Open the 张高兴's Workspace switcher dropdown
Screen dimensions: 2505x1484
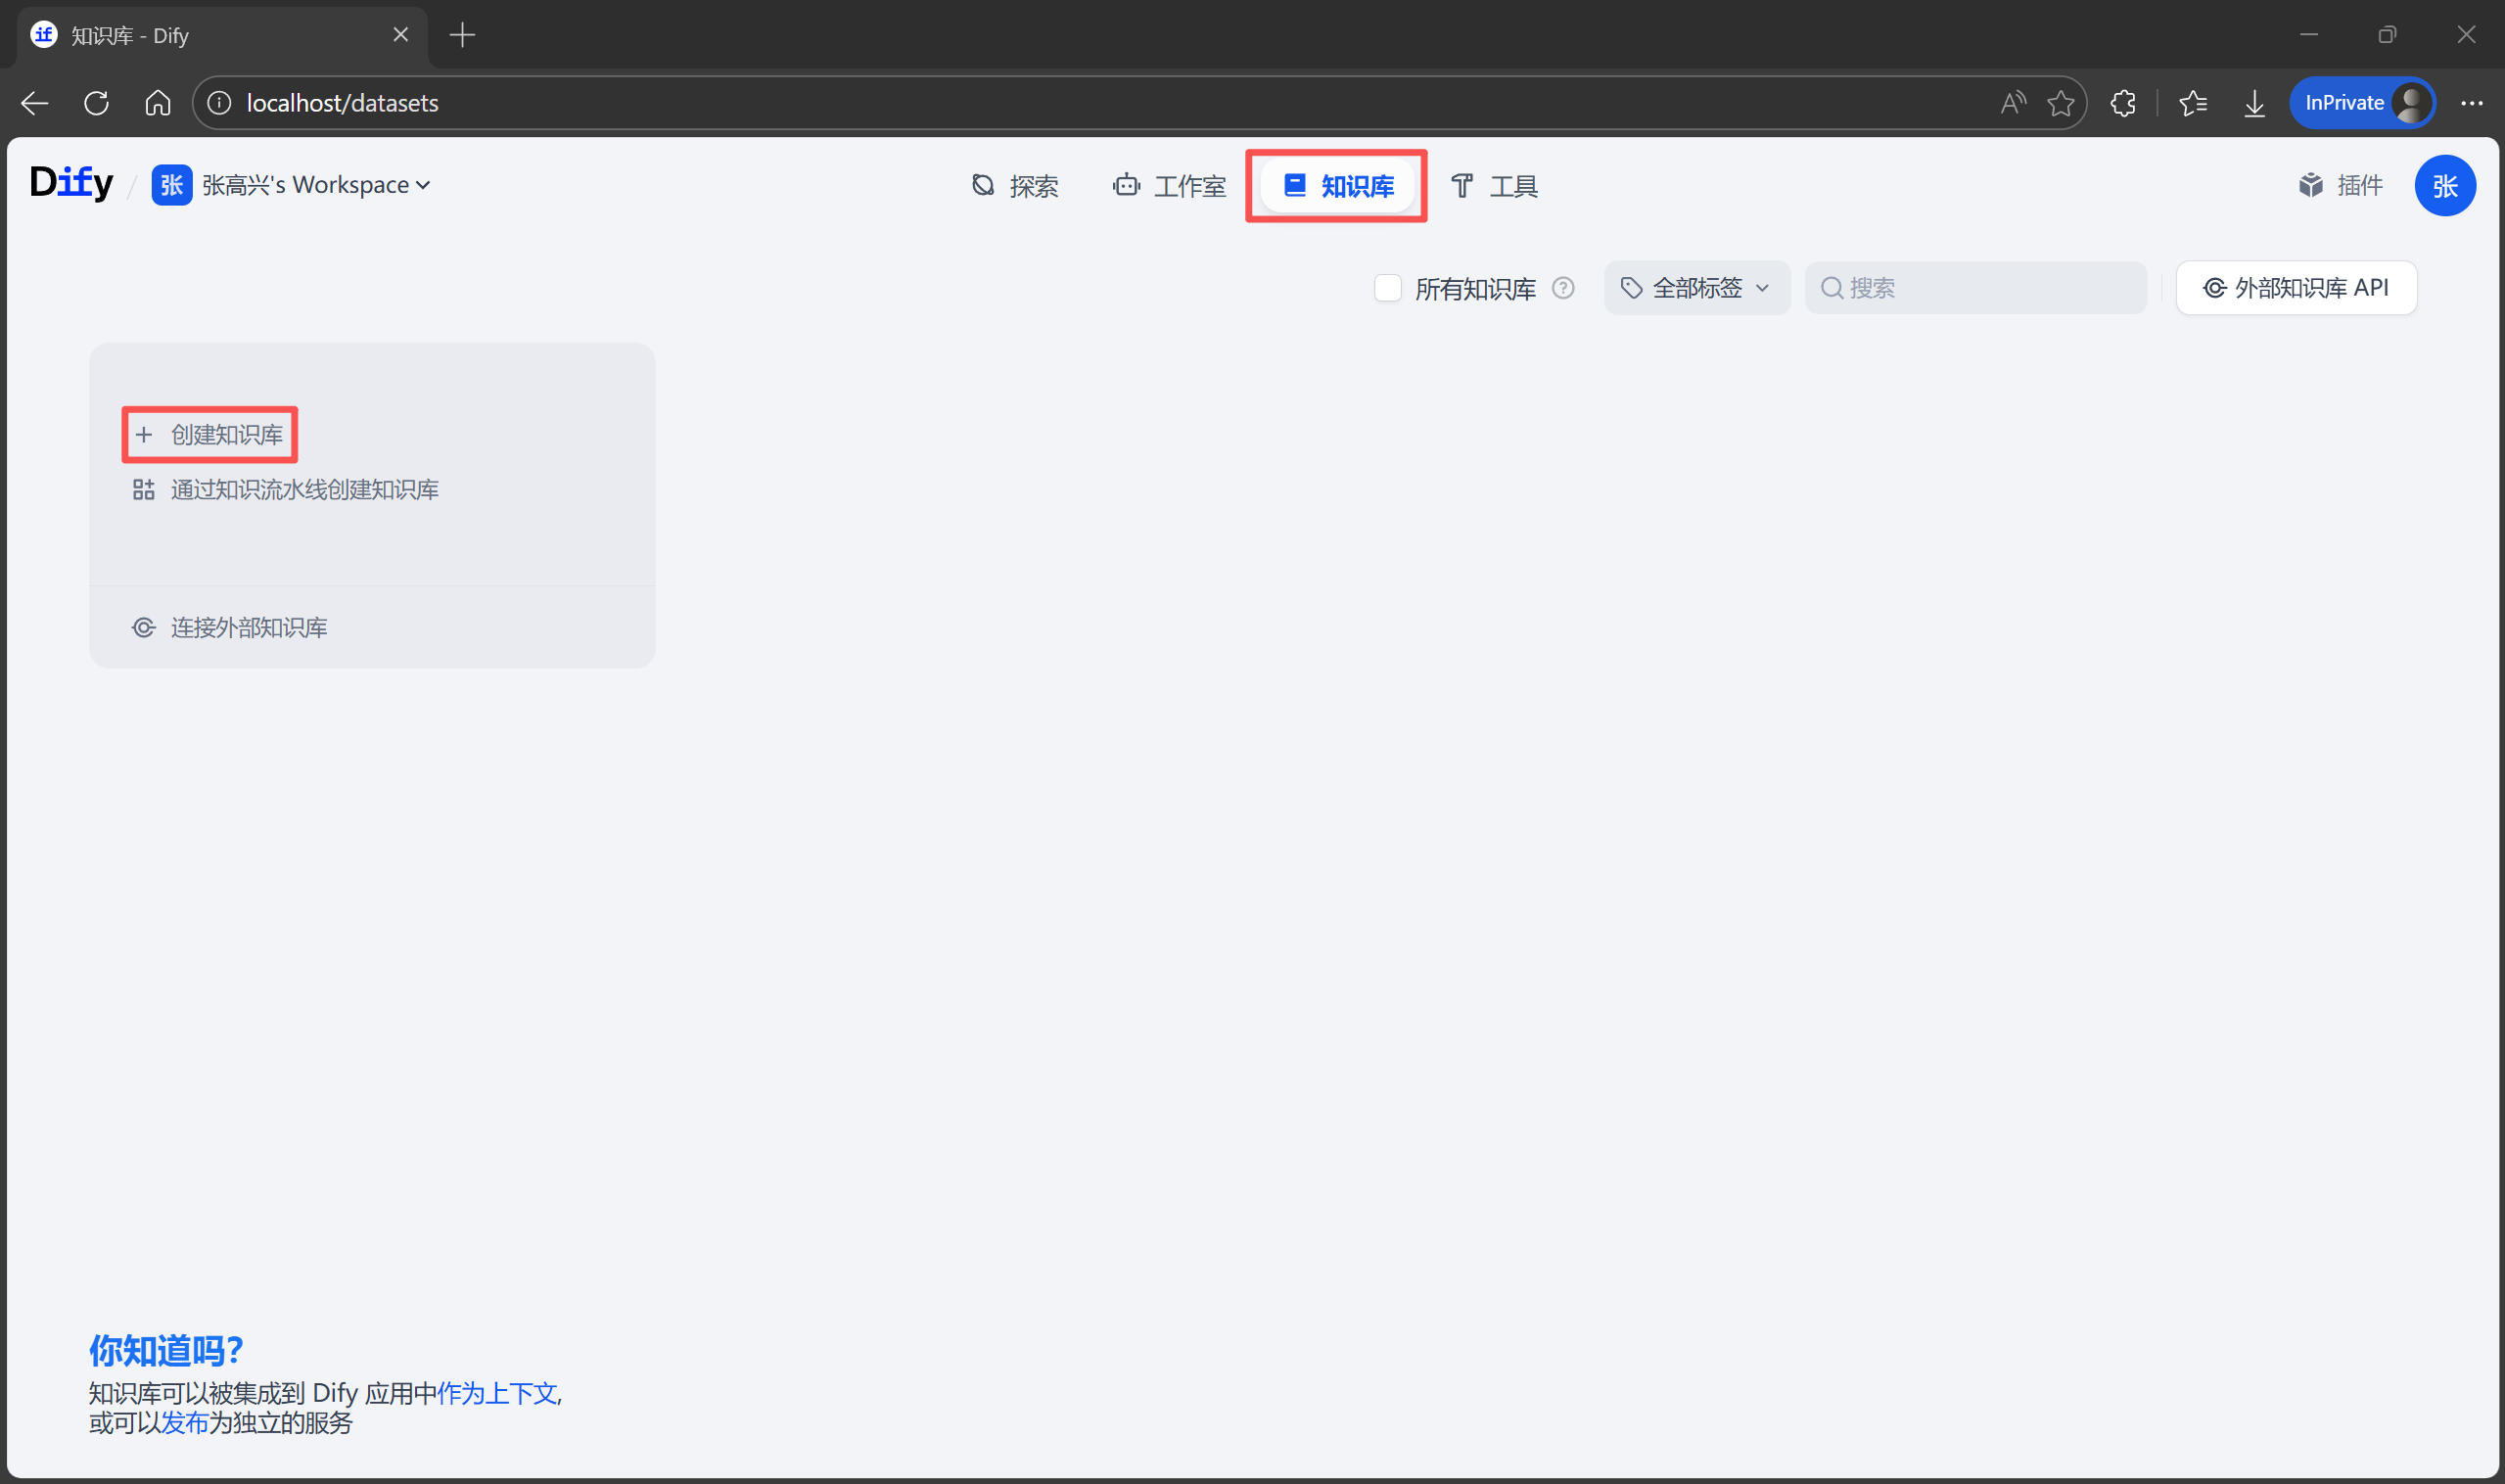pos(315,185)
